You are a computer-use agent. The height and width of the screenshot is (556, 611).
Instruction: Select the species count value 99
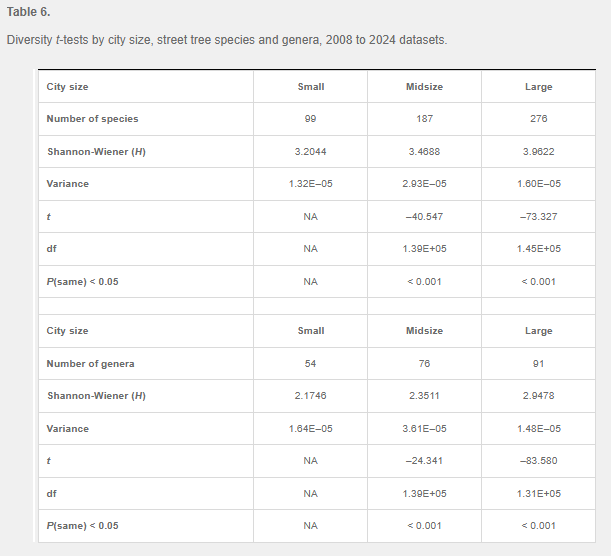click(311, 119)
